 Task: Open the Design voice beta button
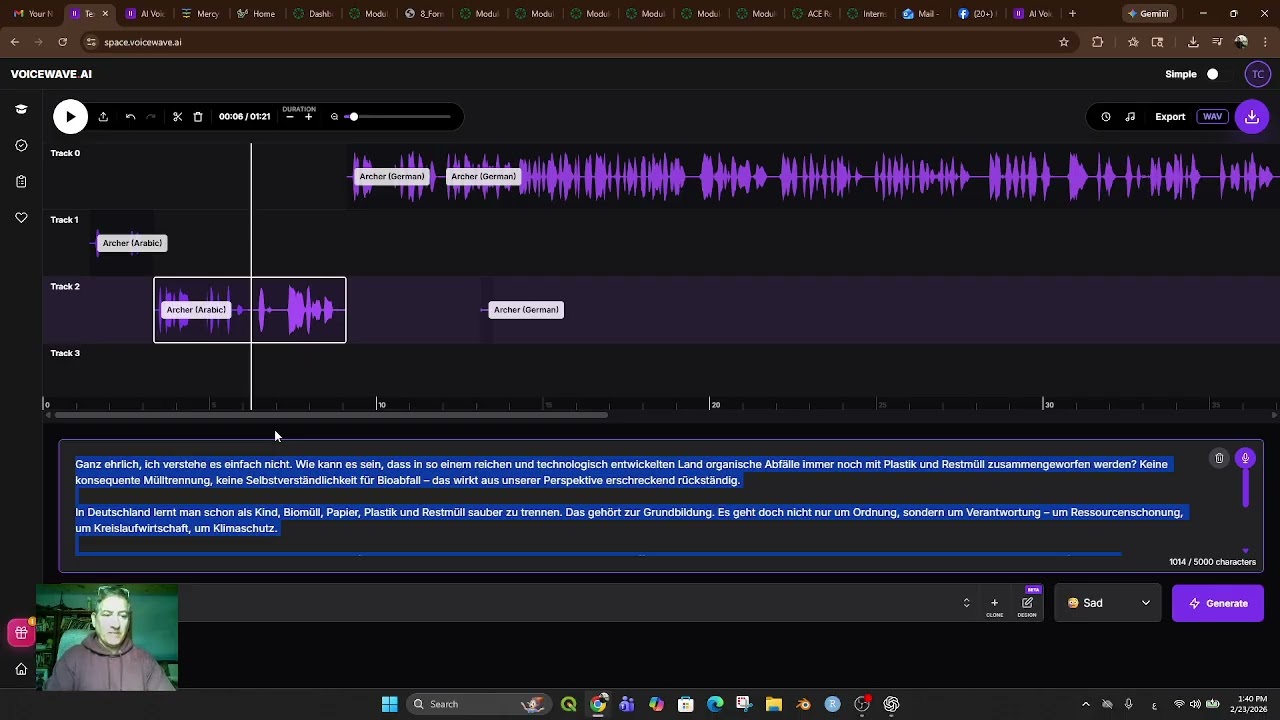click(1027, 605)
